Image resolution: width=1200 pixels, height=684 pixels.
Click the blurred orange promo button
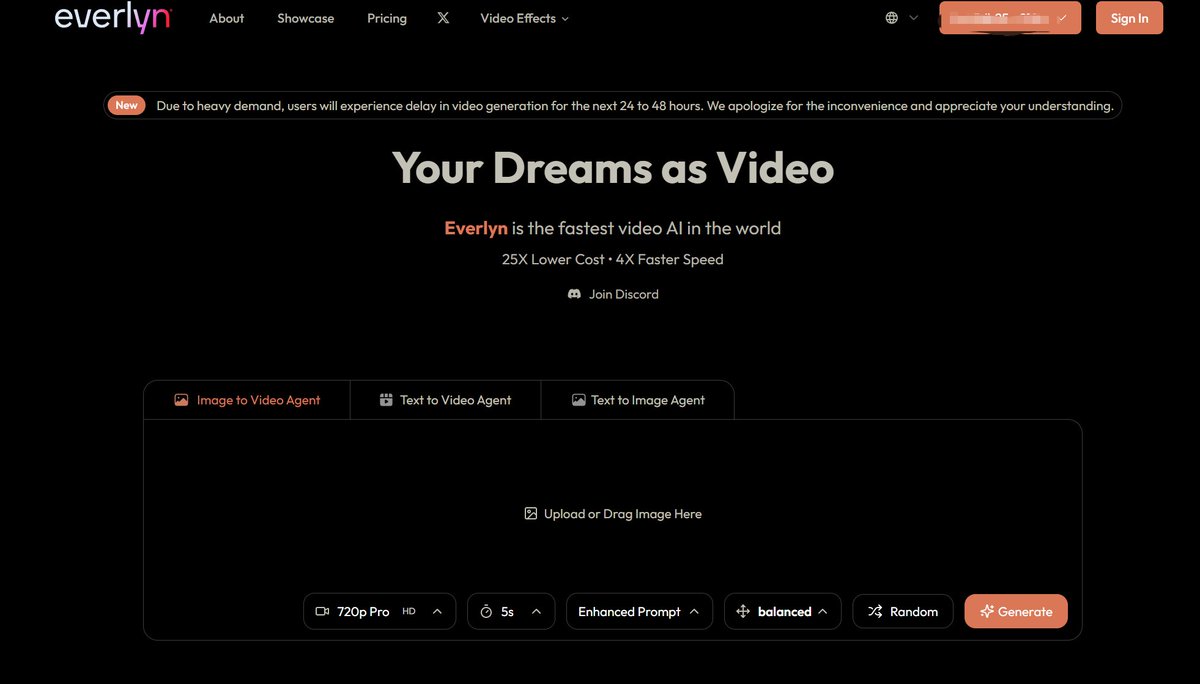(x=1010, y=18)
